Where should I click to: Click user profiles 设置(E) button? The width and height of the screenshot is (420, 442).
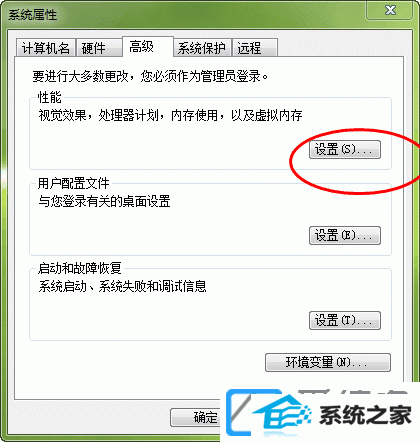click(345, 235)
